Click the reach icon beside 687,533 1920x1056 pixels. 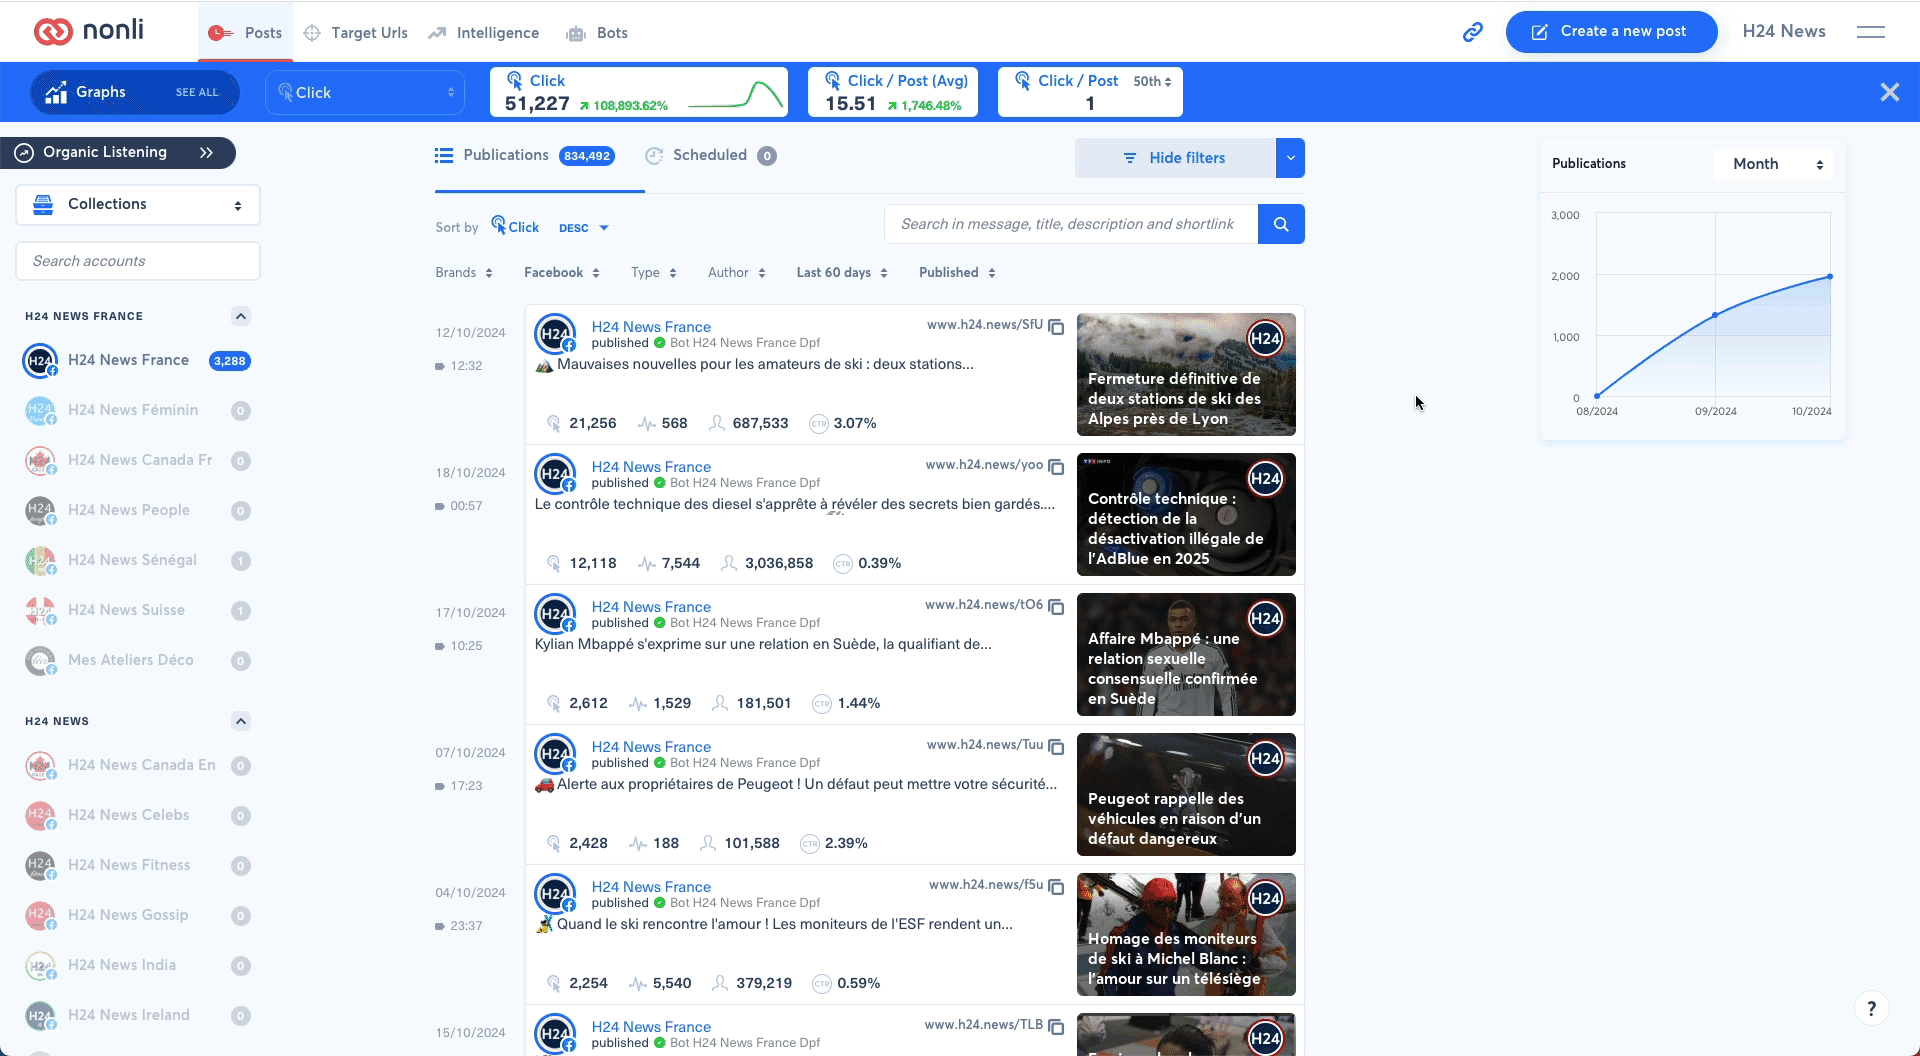click(x=717, y=423)
